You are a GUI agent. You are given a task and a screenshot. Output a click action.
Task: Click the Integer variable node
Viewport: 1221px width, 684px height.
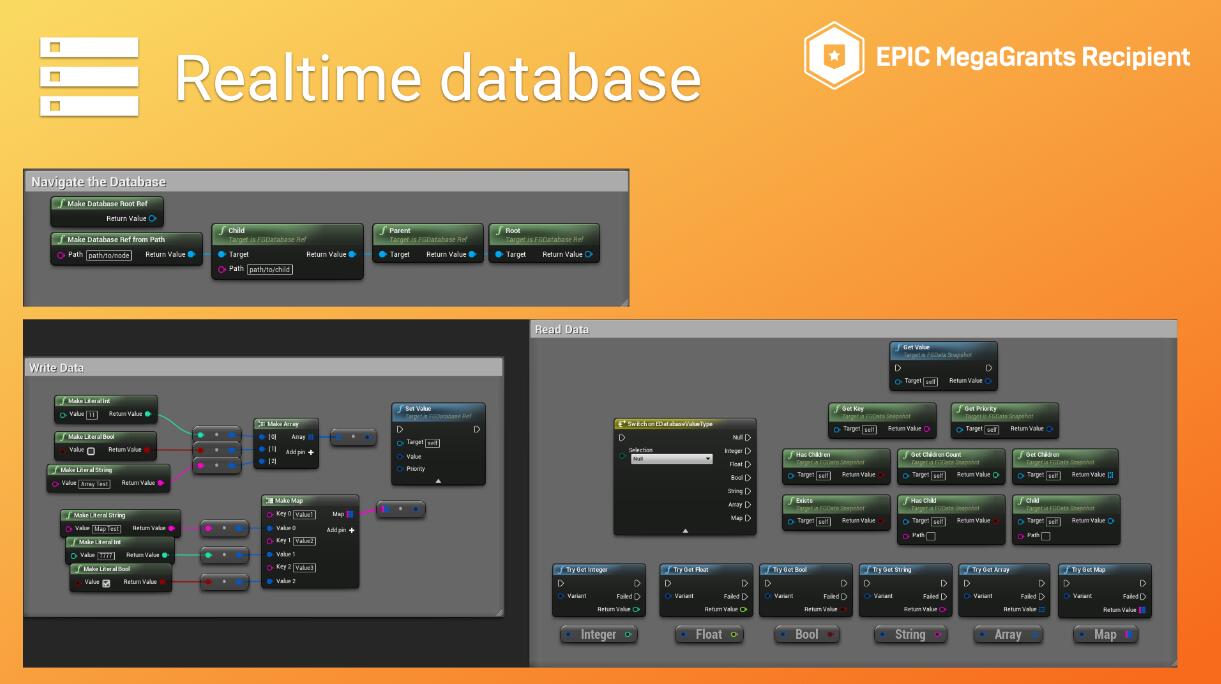pyautogui.click(x=598, y=634)
